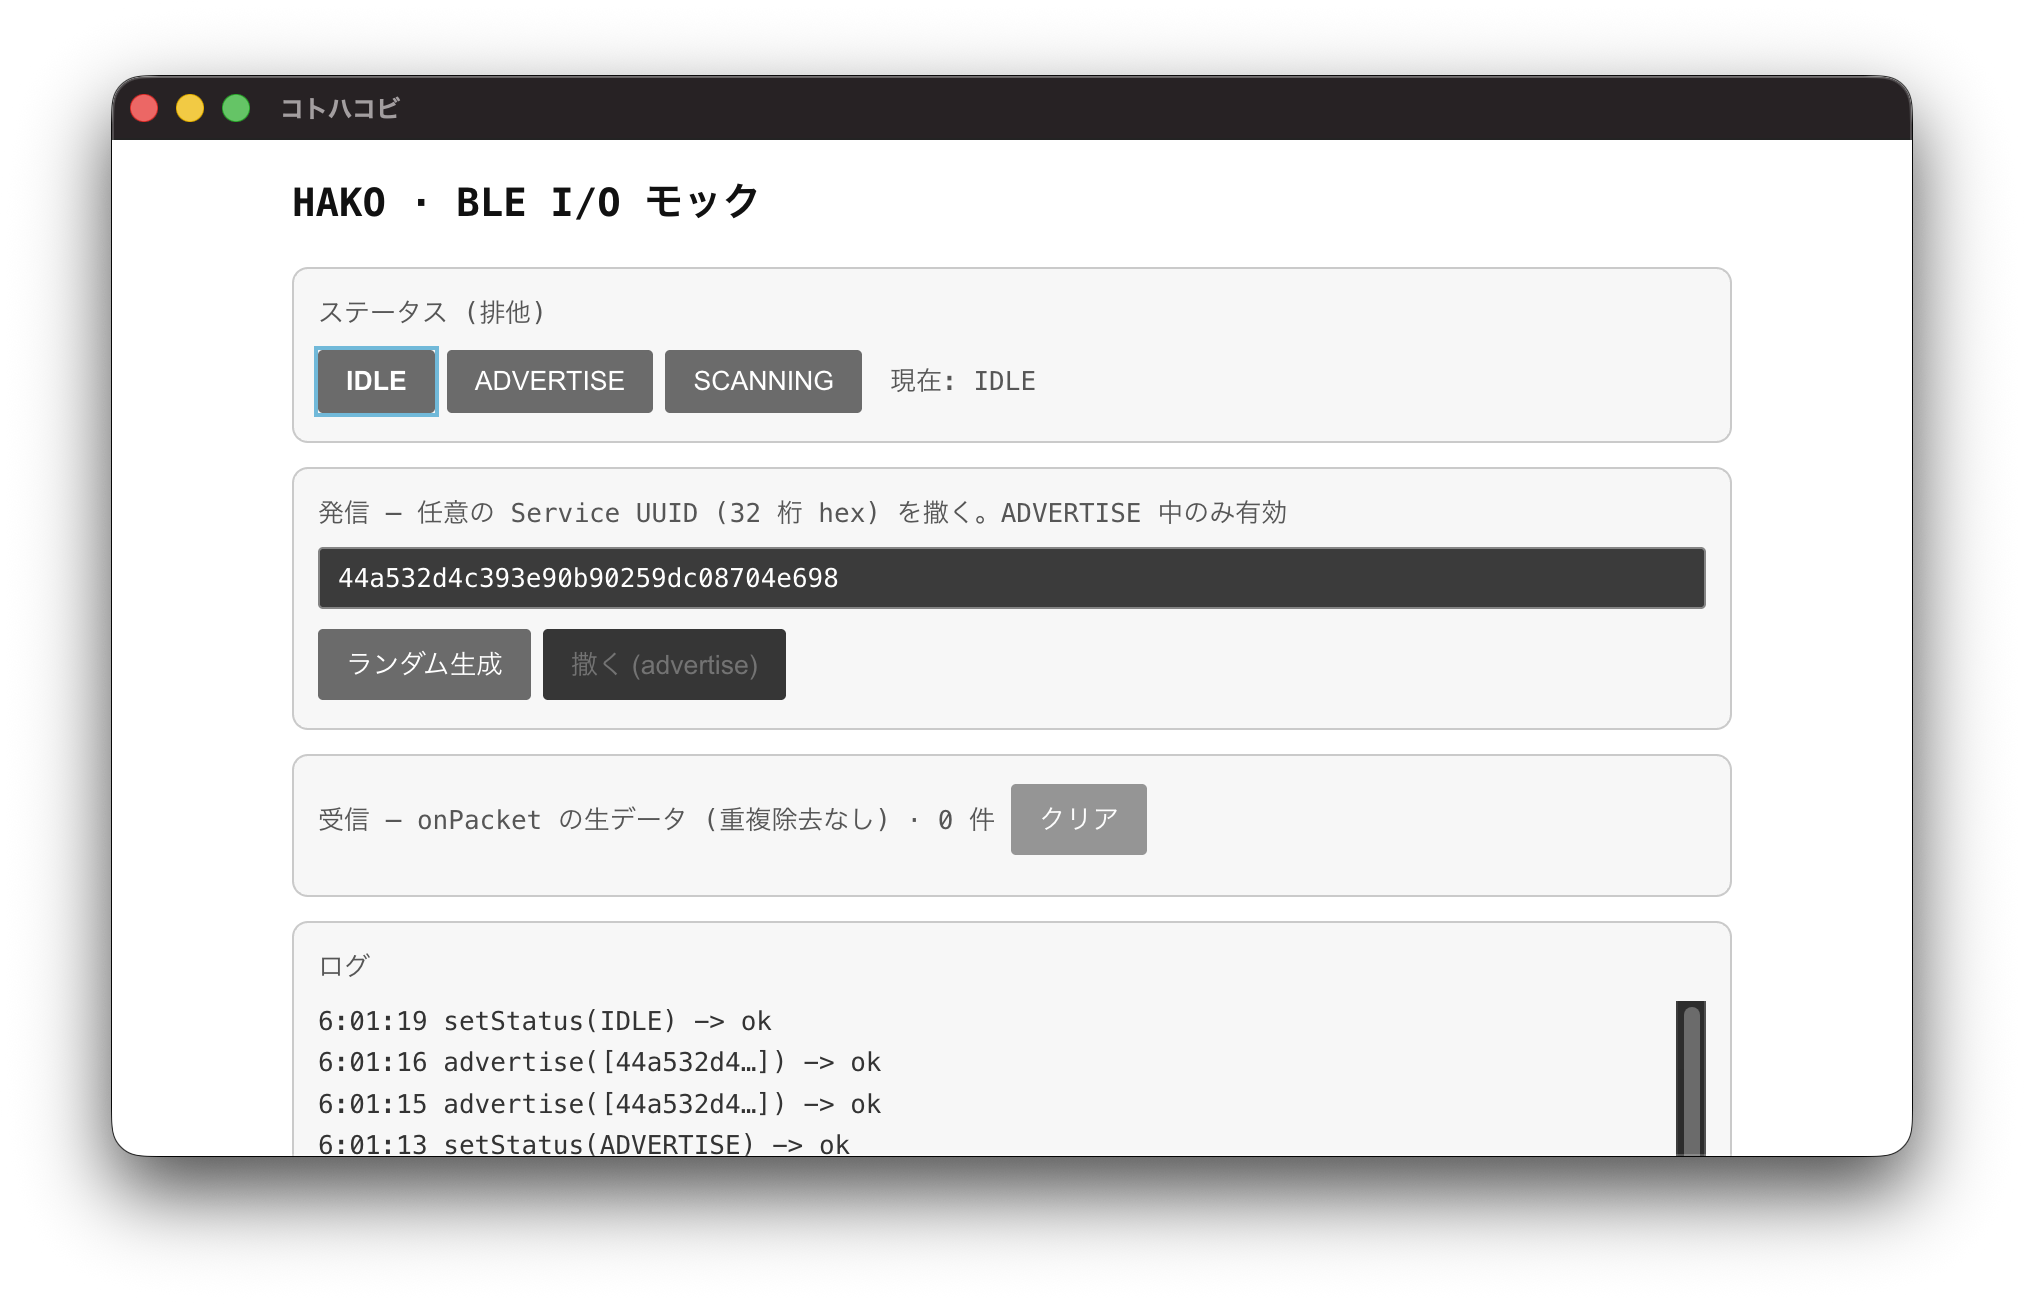Click the ランダム生成 button
2024x1304 pixels.
pyautogui.click(x=424, y=664)
